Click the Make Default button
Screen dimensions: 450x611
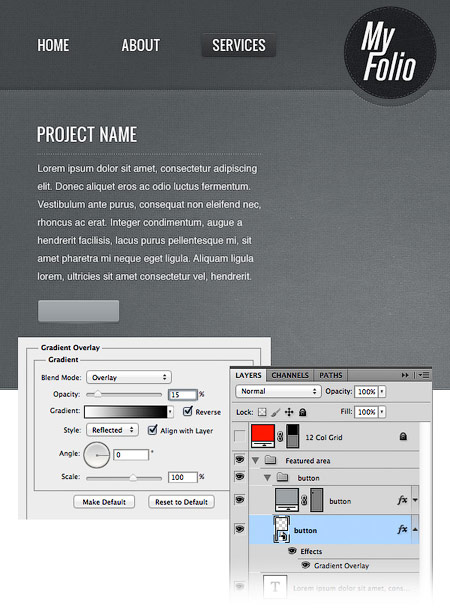pos(104,502)
